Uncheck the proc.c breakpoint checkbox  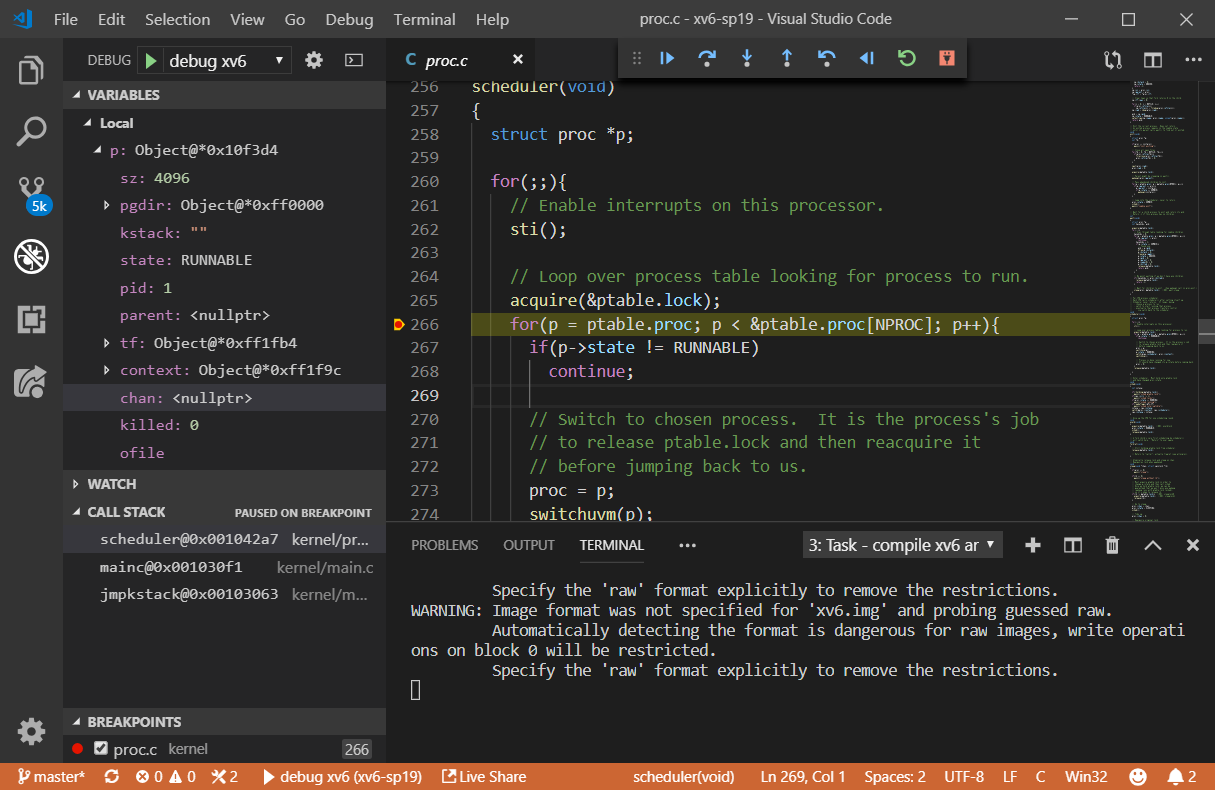pyautogui.click(x=100, y=749)
